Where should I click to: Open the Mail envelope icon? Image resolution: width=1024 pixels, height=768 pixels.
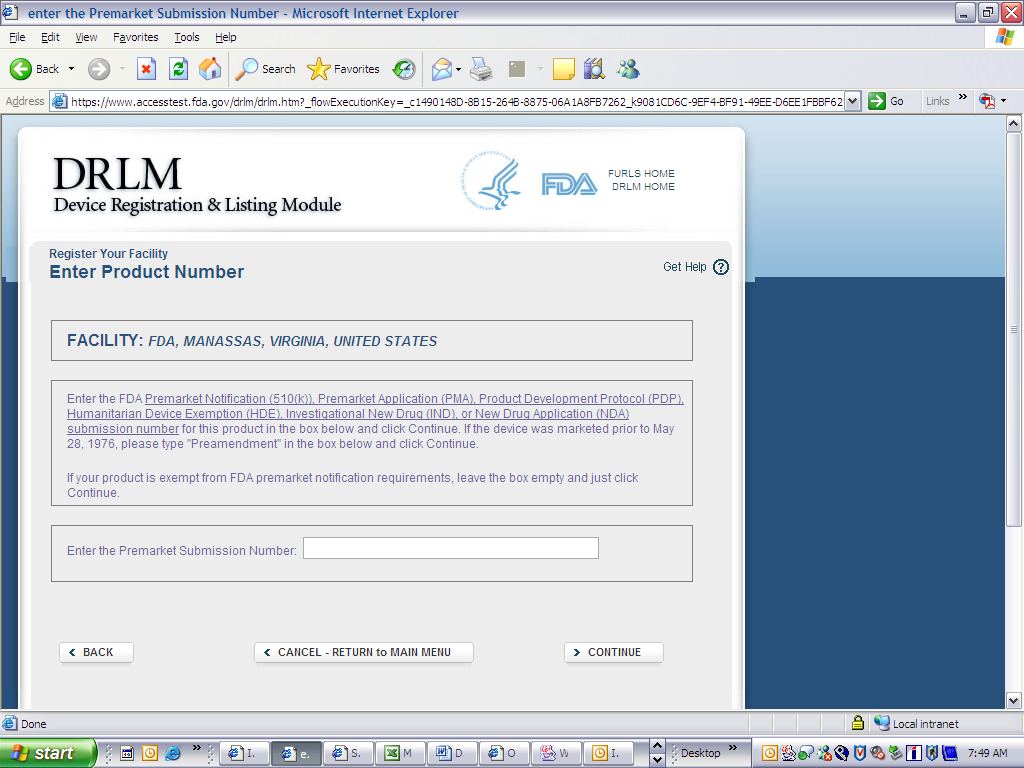(x=441, y=69)
